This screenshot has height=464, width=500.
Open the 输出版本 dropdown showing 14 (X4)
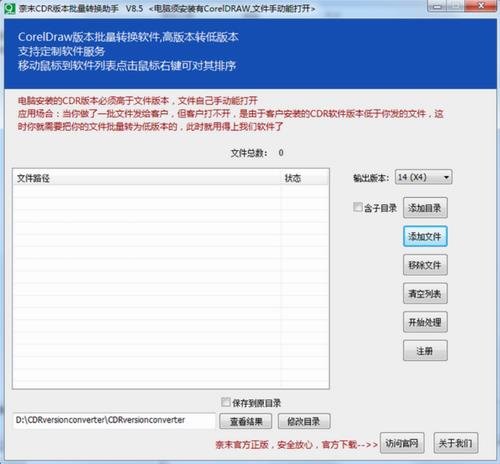pos(423,177)
